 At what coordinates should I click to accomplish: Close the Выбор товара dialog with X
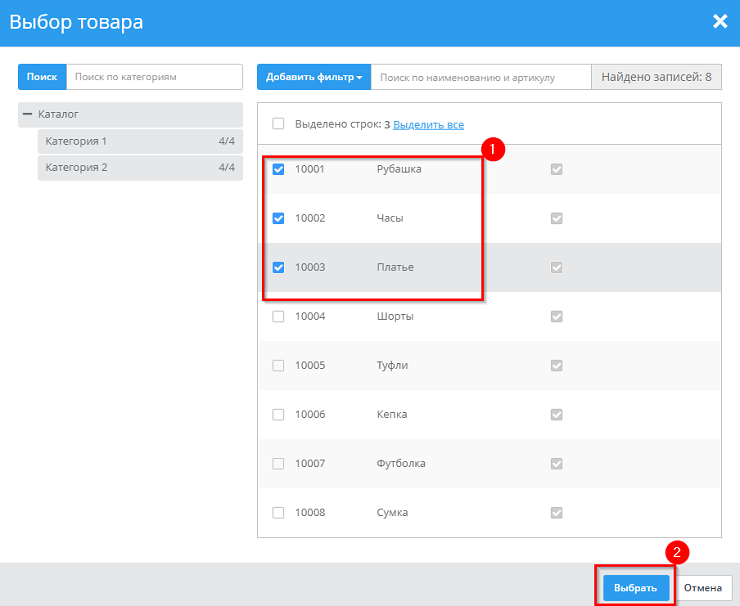click(x=719, y=22)
